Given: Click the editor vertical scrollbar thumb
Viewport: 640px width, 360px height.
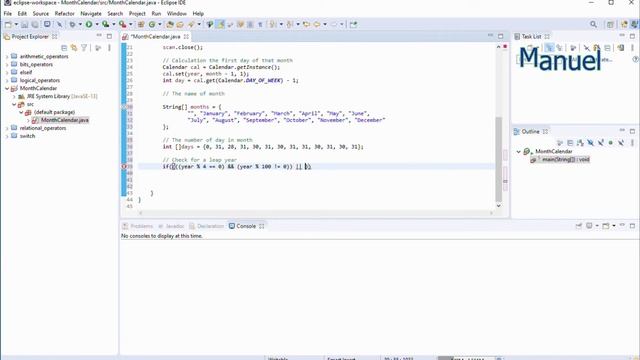Looking at the screenshot, I should [498, 159].
